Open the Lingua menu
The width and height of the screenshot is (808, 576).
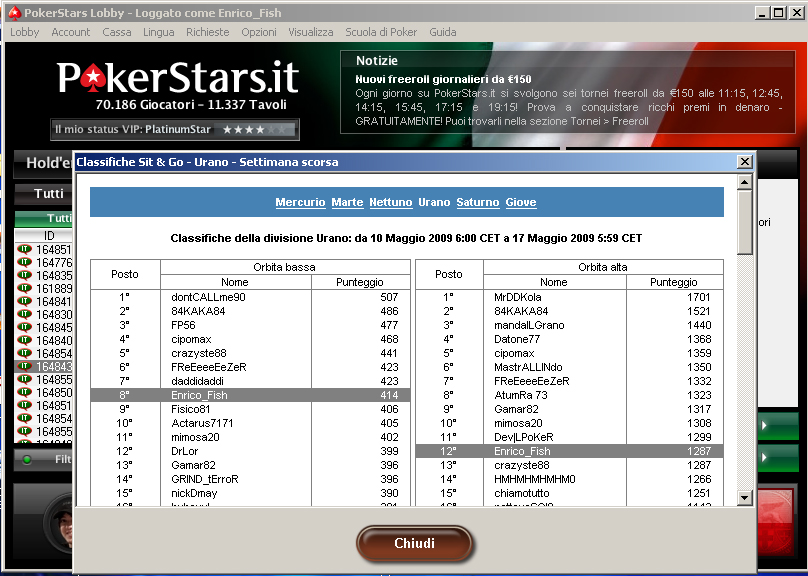(158, 32)
